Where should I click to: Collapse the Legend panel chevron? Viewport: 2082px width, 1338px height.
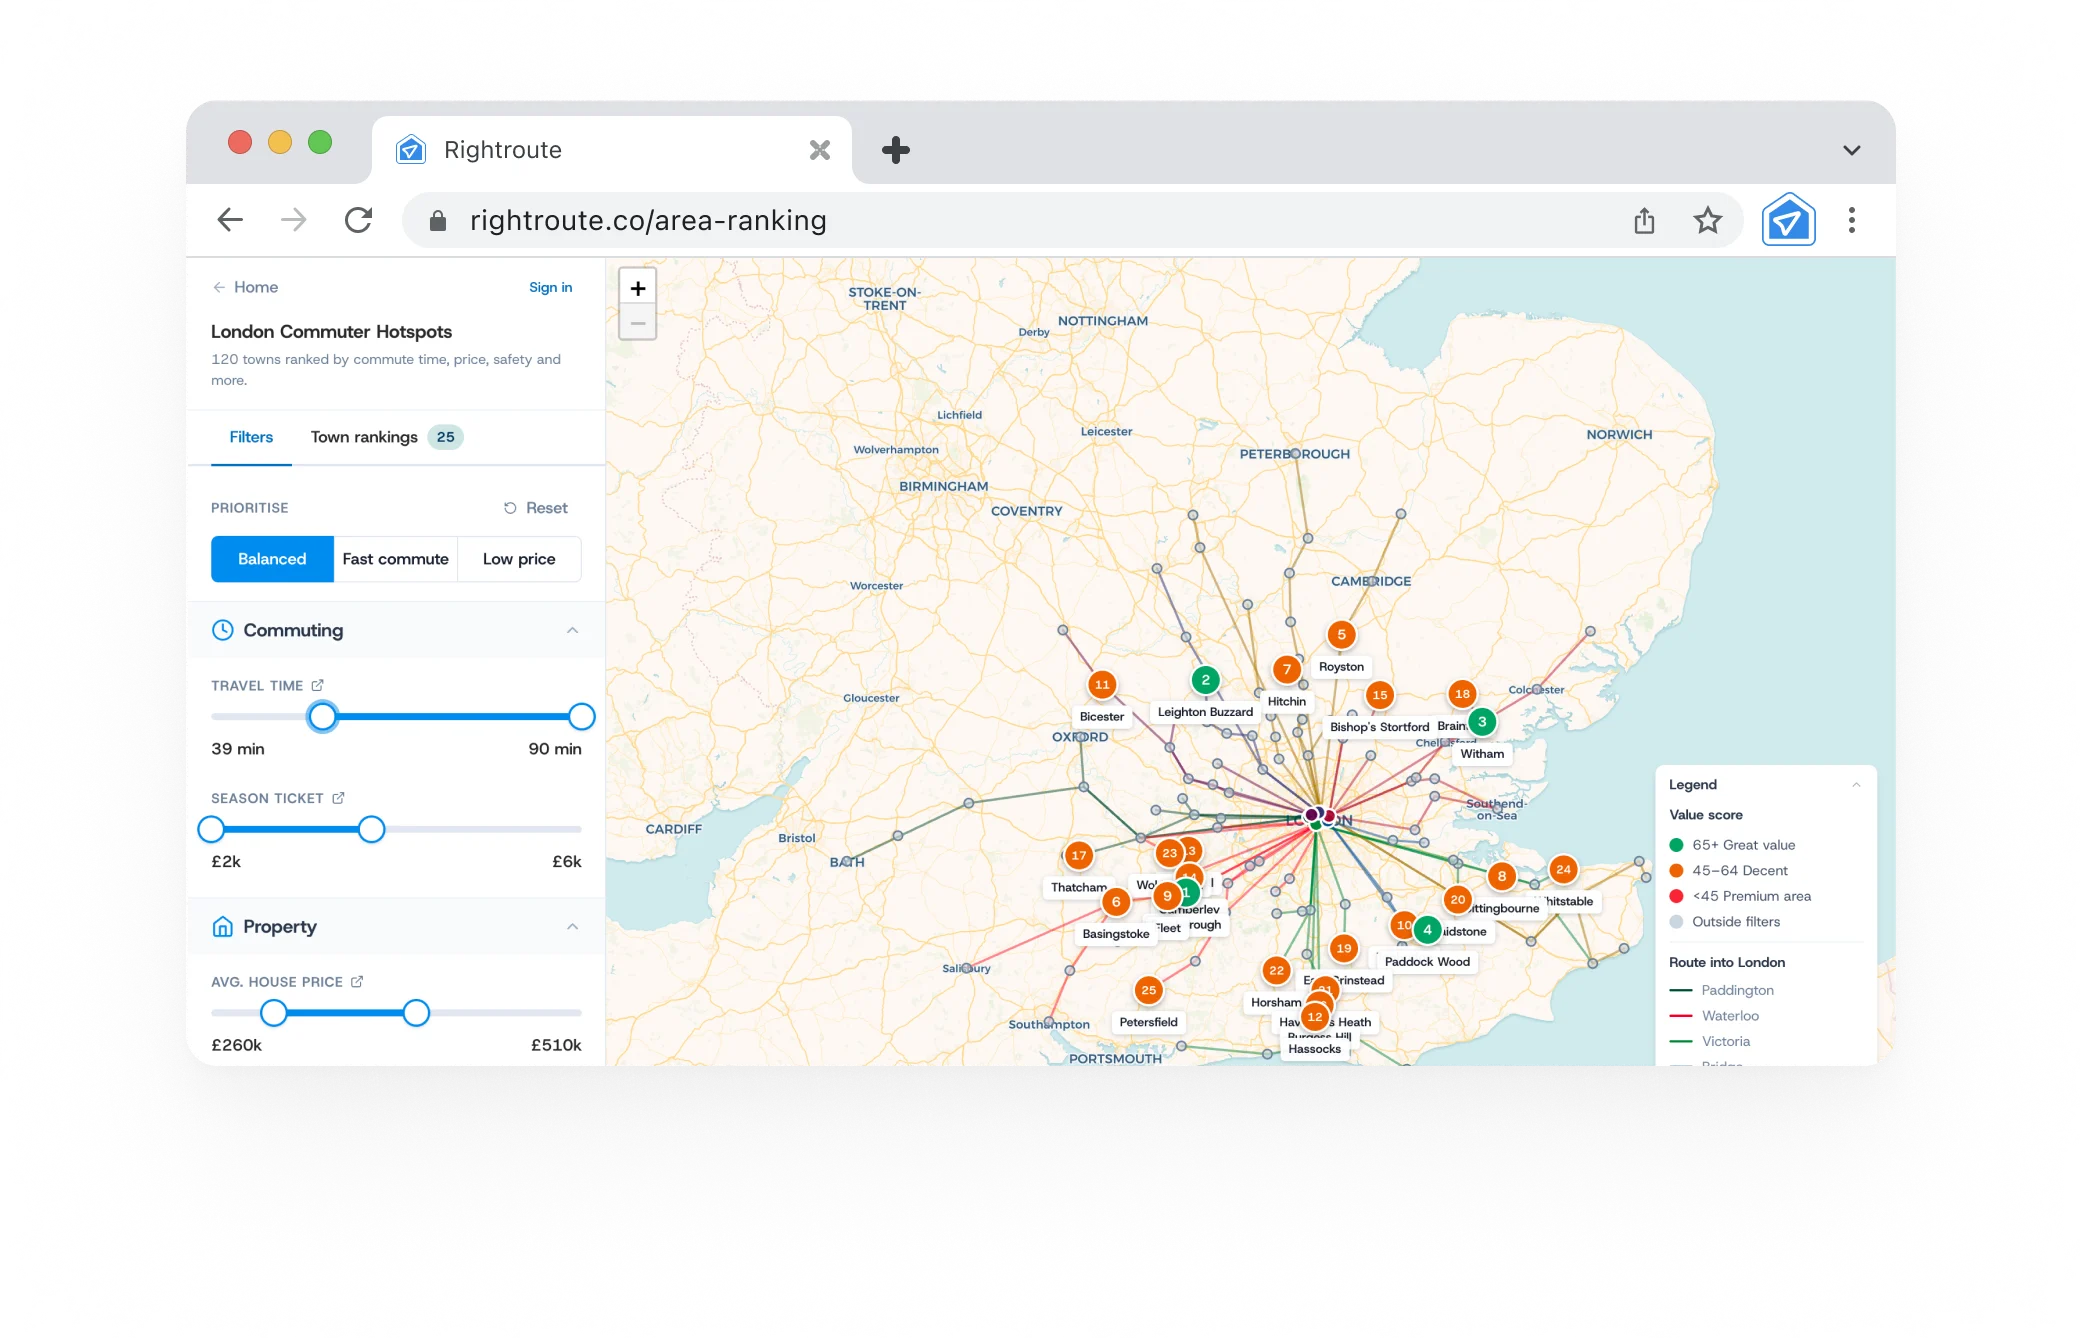click(1856, 785)
